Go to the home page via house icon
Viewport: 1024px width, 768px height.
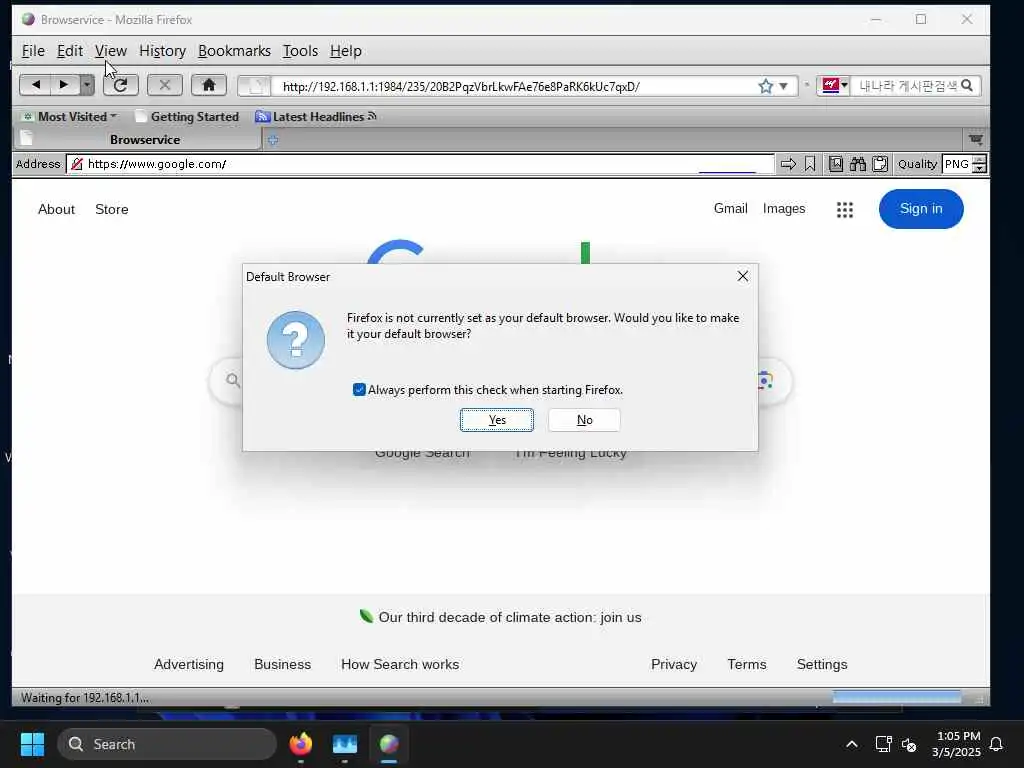click(x=209, y=85)
